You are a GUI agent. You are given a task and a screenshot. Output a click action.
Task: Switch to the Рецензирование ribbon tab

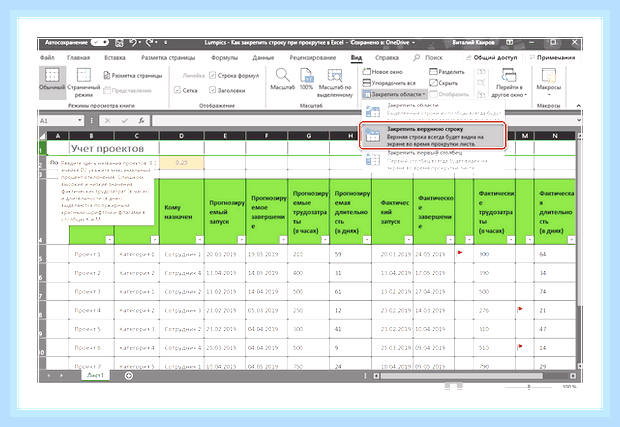[x=312, y=58]
